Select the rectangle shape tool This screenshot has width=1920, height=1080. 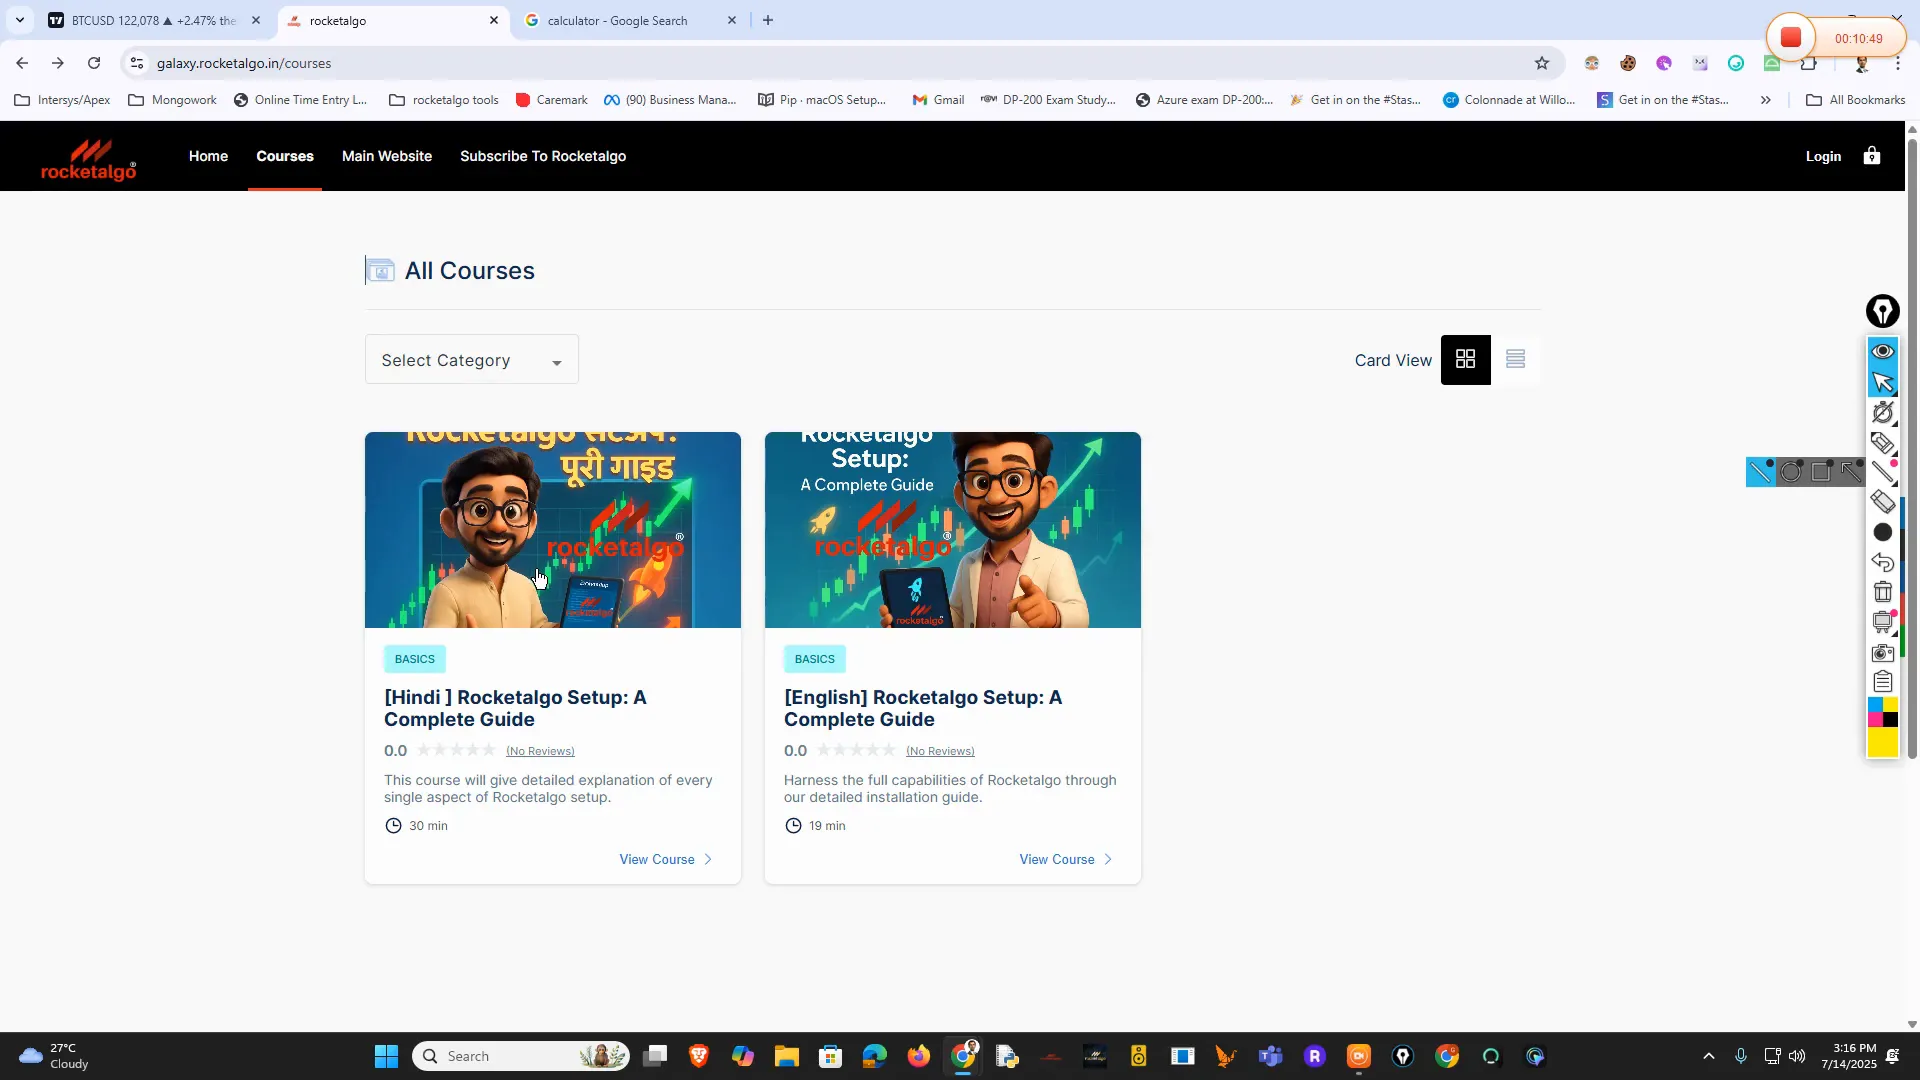tap(1821, 472)
